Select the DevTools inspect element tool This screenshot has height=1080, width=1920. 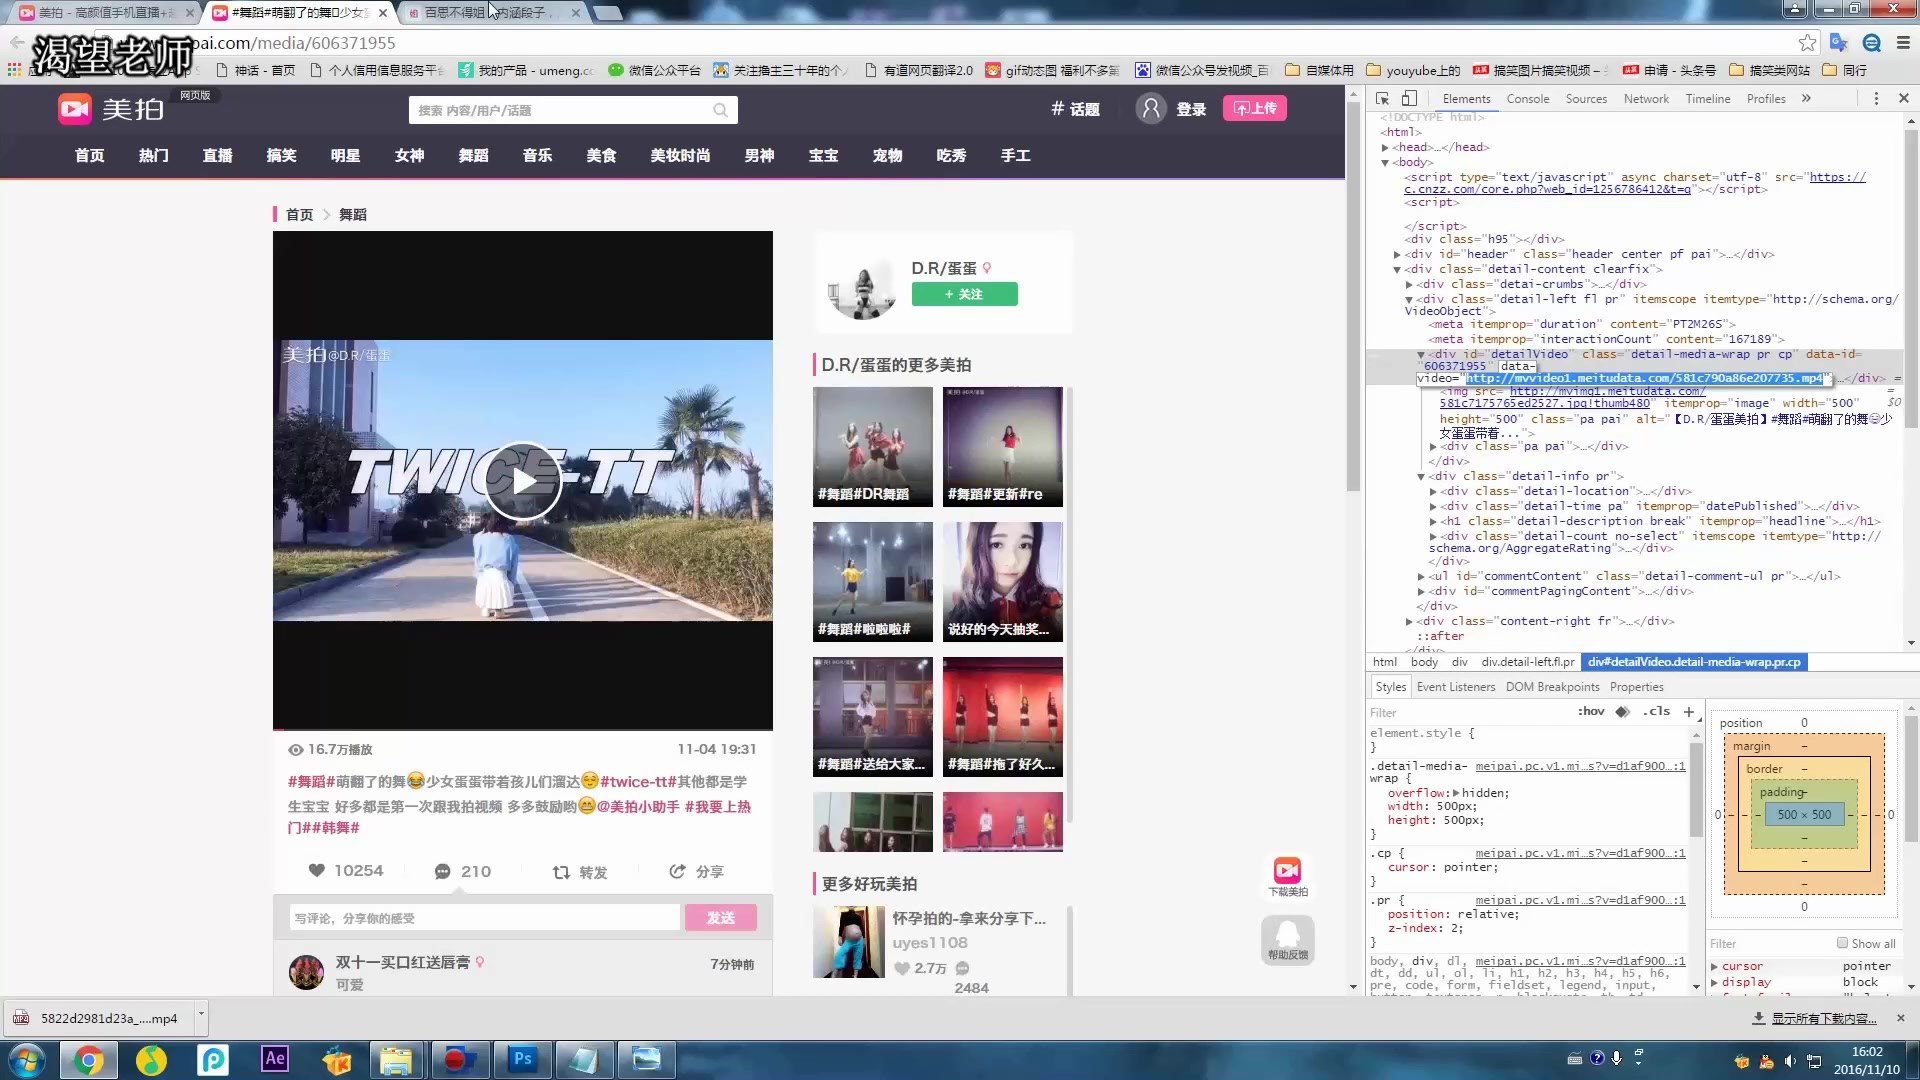click(1382, 98)
